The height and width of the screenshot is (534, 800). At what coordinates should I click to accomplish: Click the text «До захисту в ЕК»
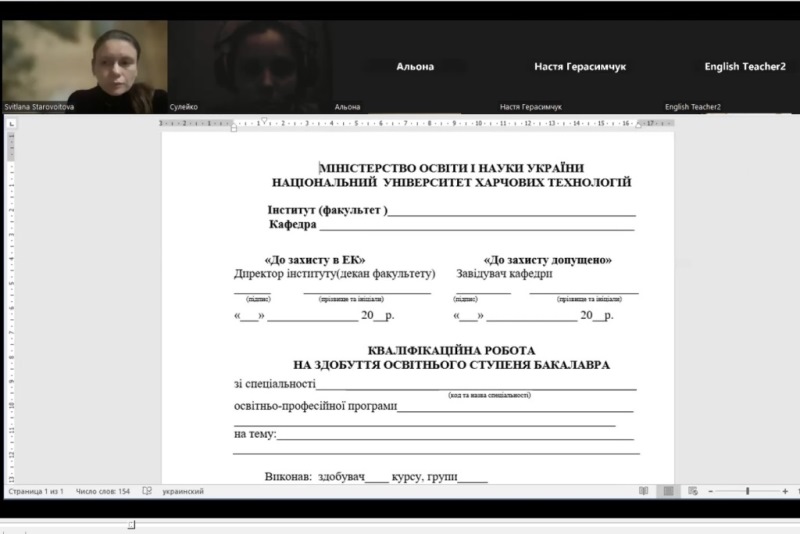coord(315,260)
